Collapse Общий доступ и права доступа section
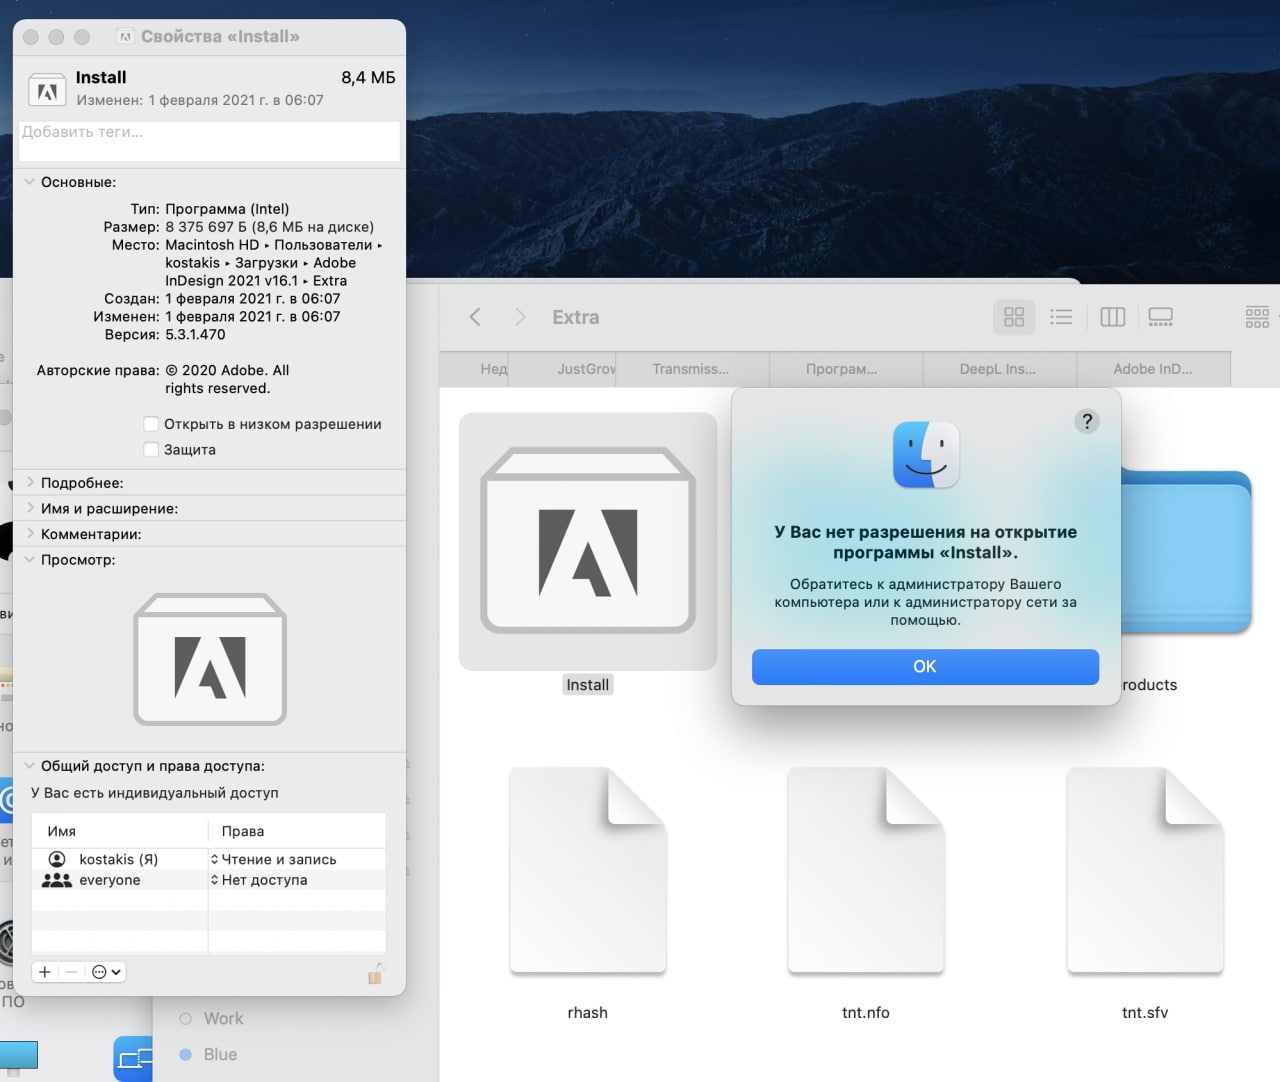1280x1082 pixels. pyautogui.click(x=30, y=766)
